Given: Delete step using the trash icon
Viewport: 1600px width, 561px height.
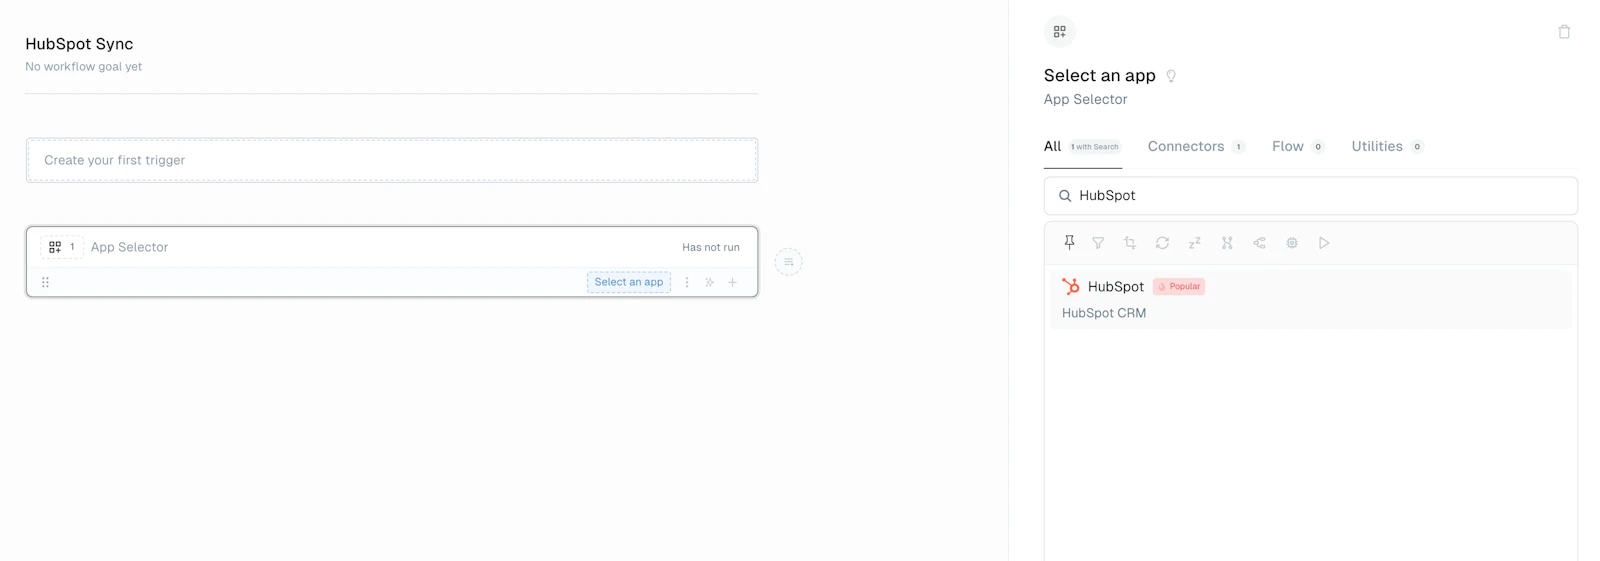Looking at the screenshot, I should 1564,32.
